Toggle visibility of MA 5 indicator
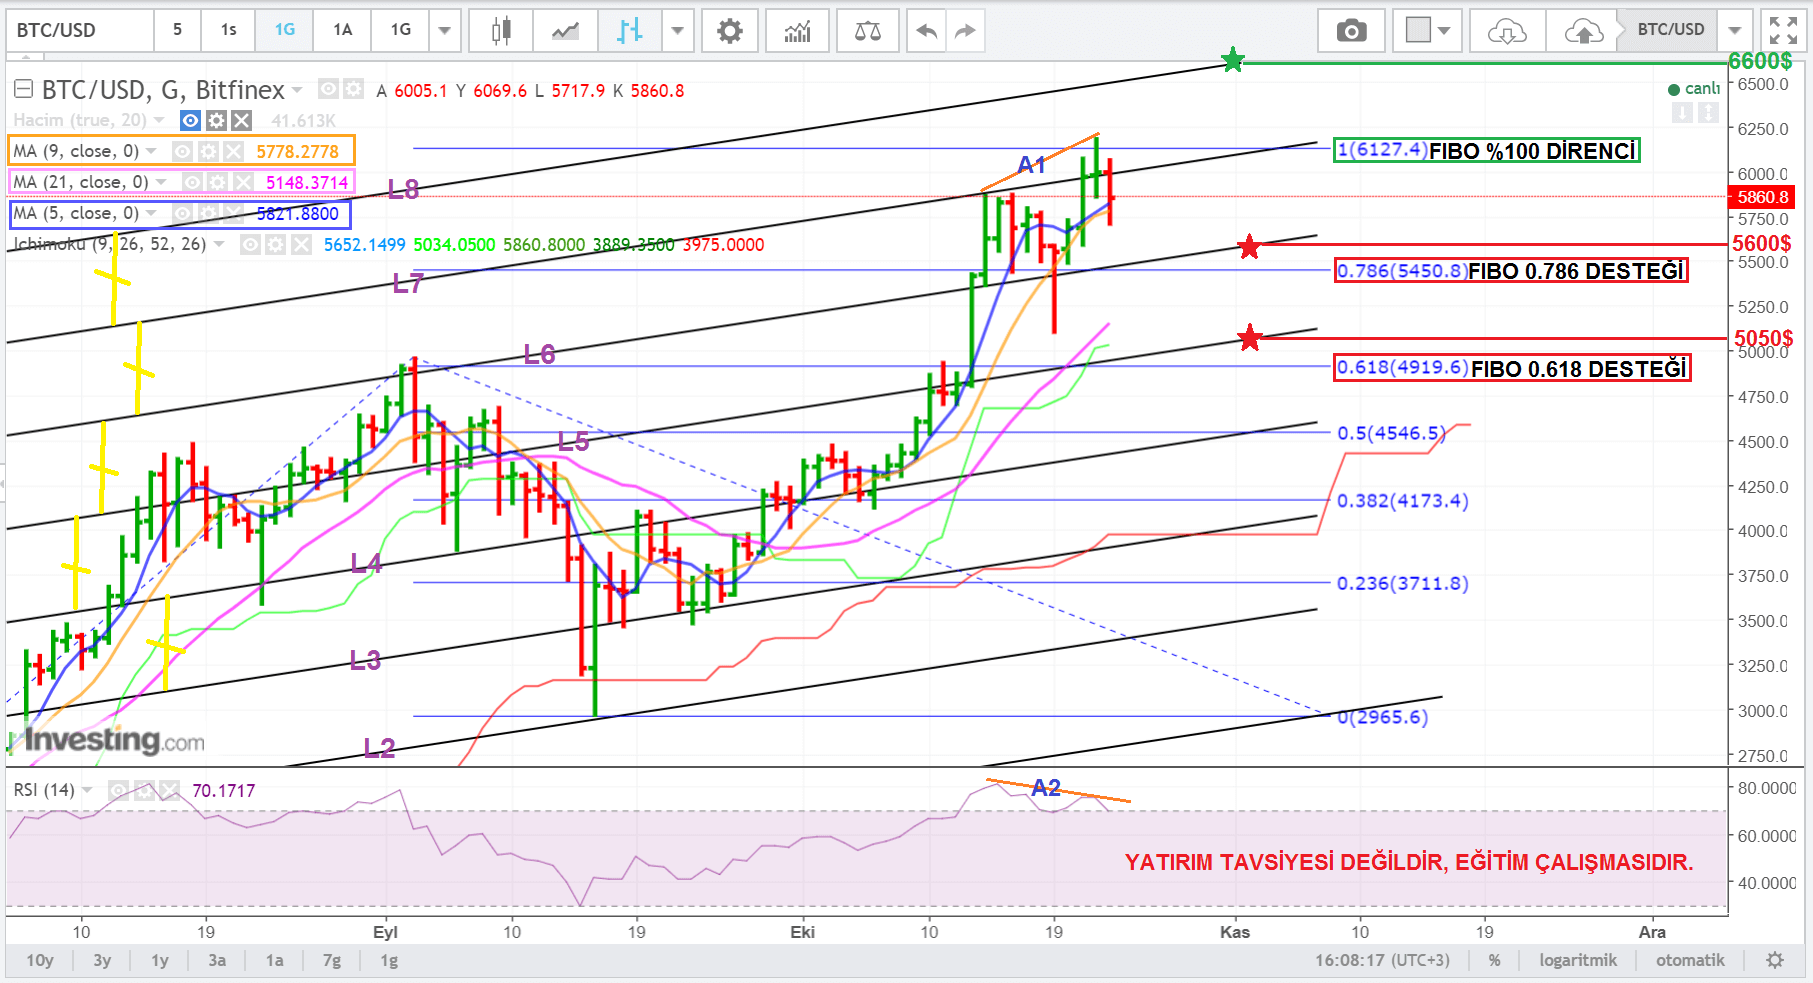The image size is (1813, 983). pyautogui.click(x=182, y=213)
